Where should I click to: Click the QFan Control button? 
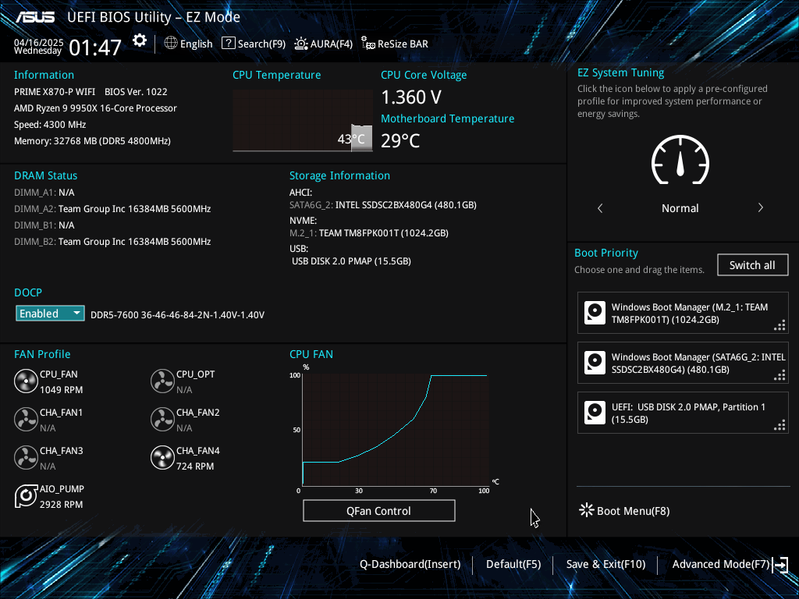[x=379, y=511]
